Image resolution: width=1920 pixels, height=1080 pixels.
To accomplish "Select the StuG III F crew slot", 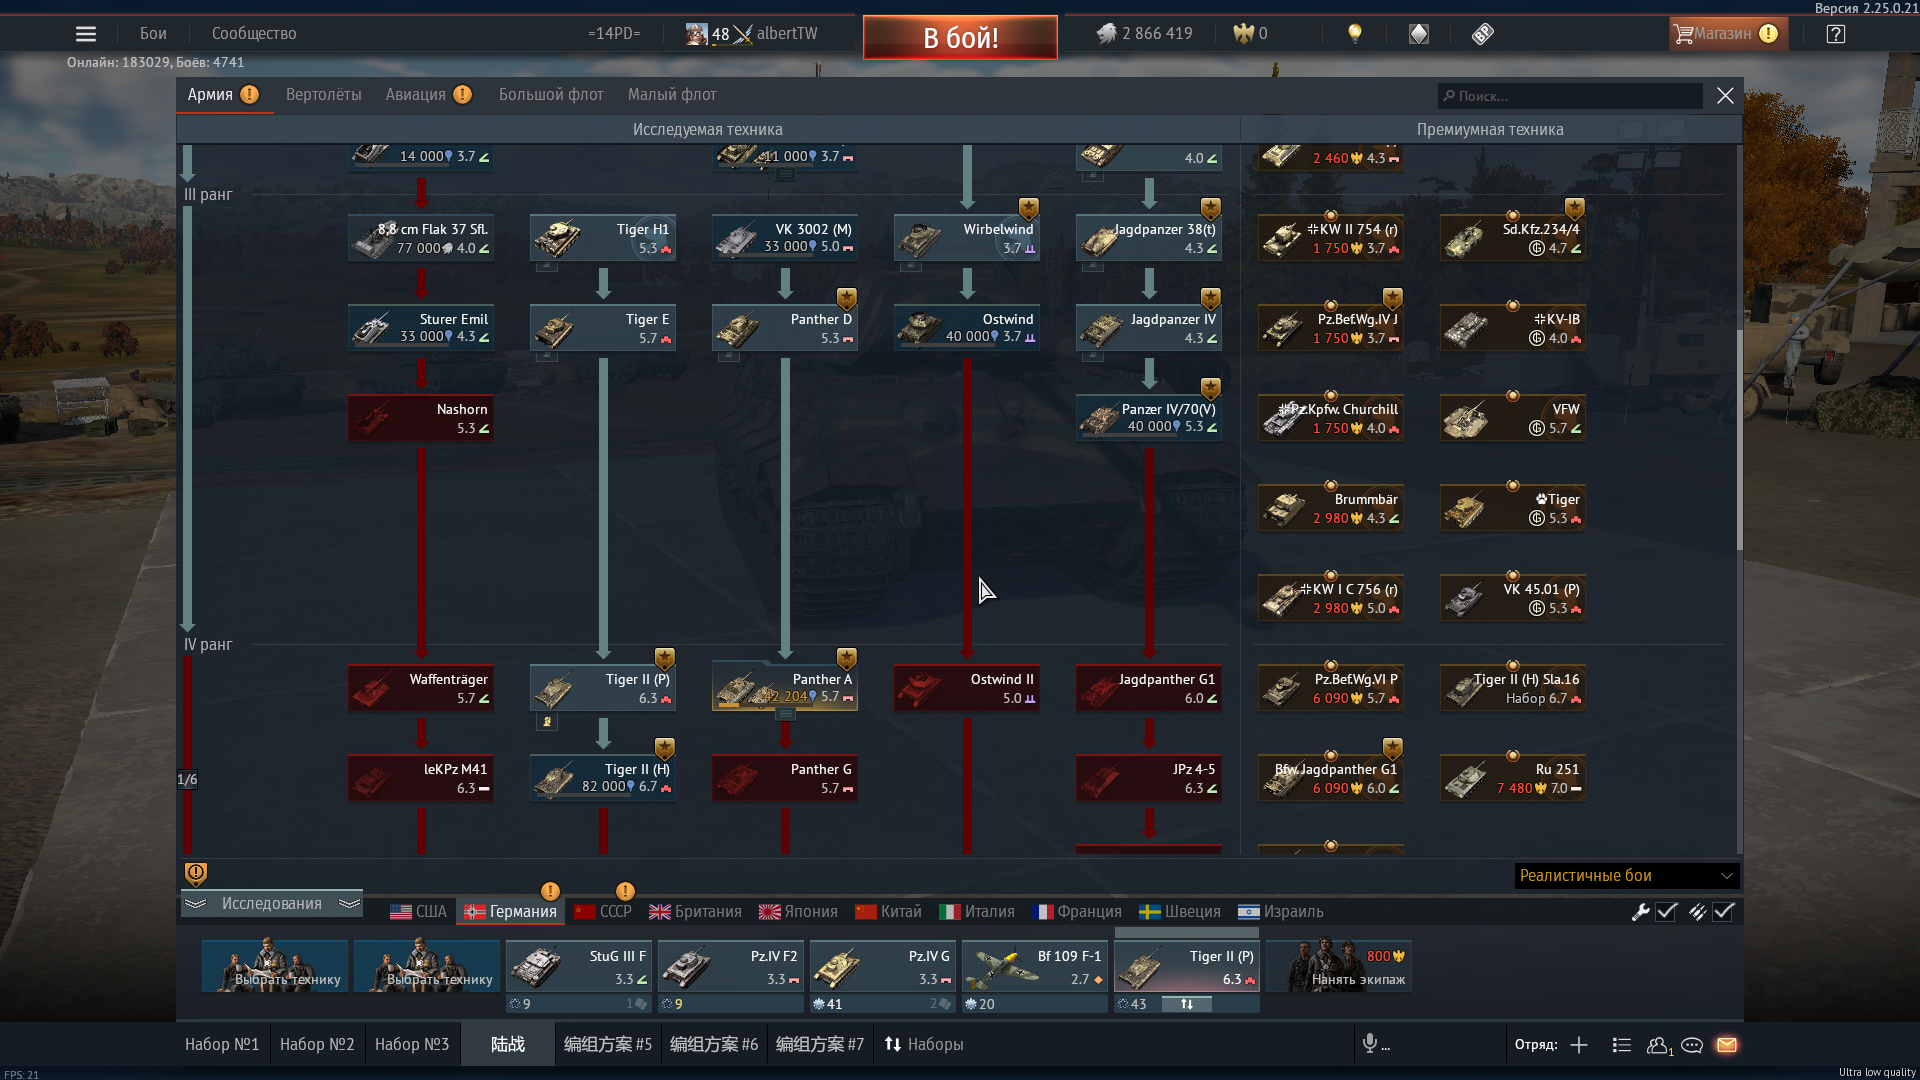I will tap(579, 966).
